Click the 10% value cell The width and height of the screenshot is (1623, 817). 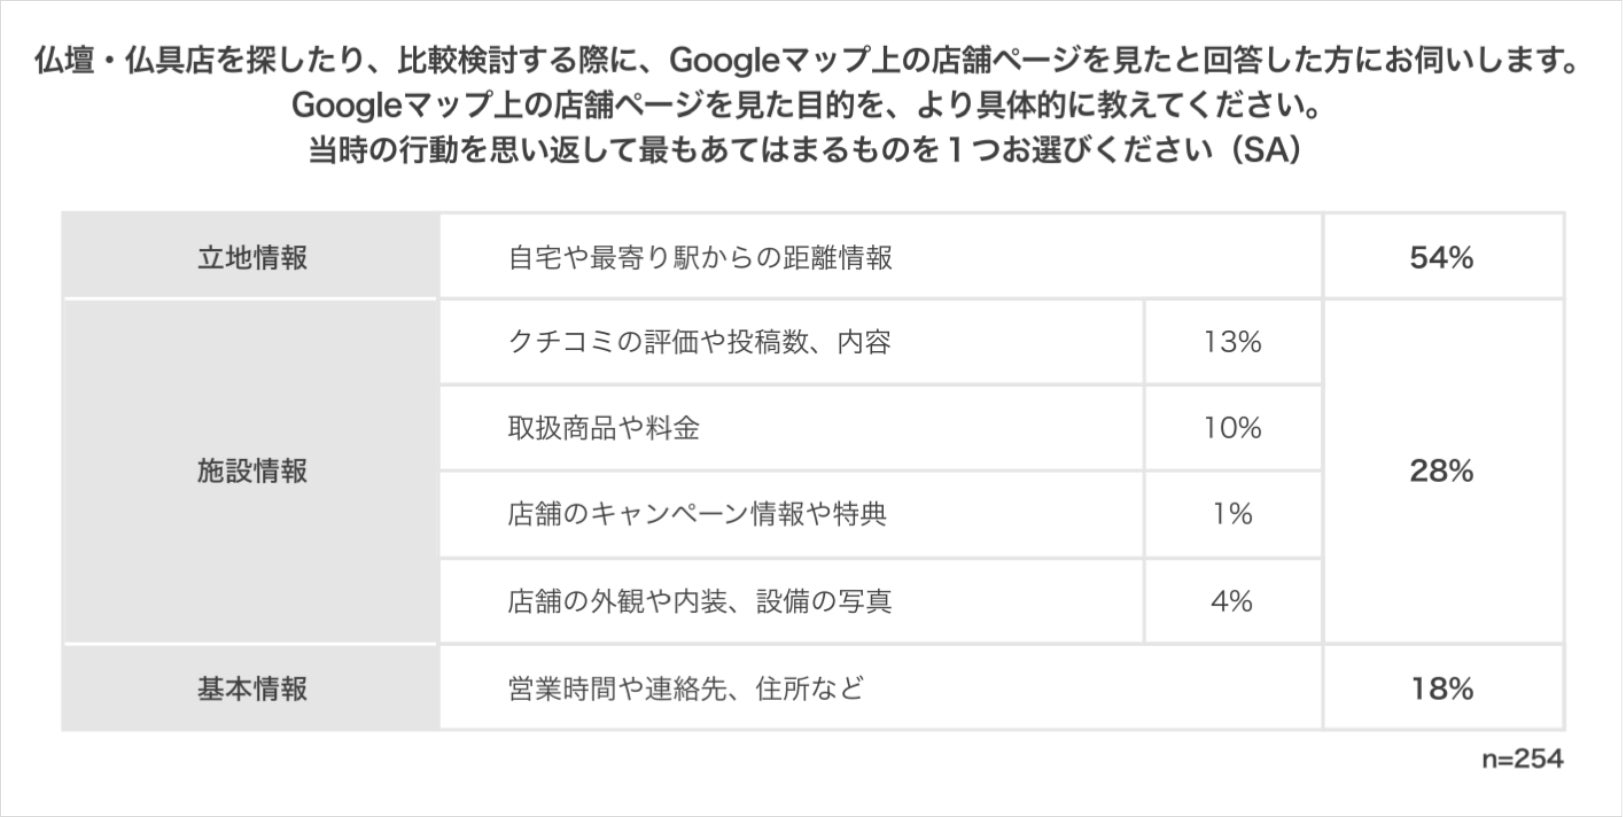[x=1232, y=429]
